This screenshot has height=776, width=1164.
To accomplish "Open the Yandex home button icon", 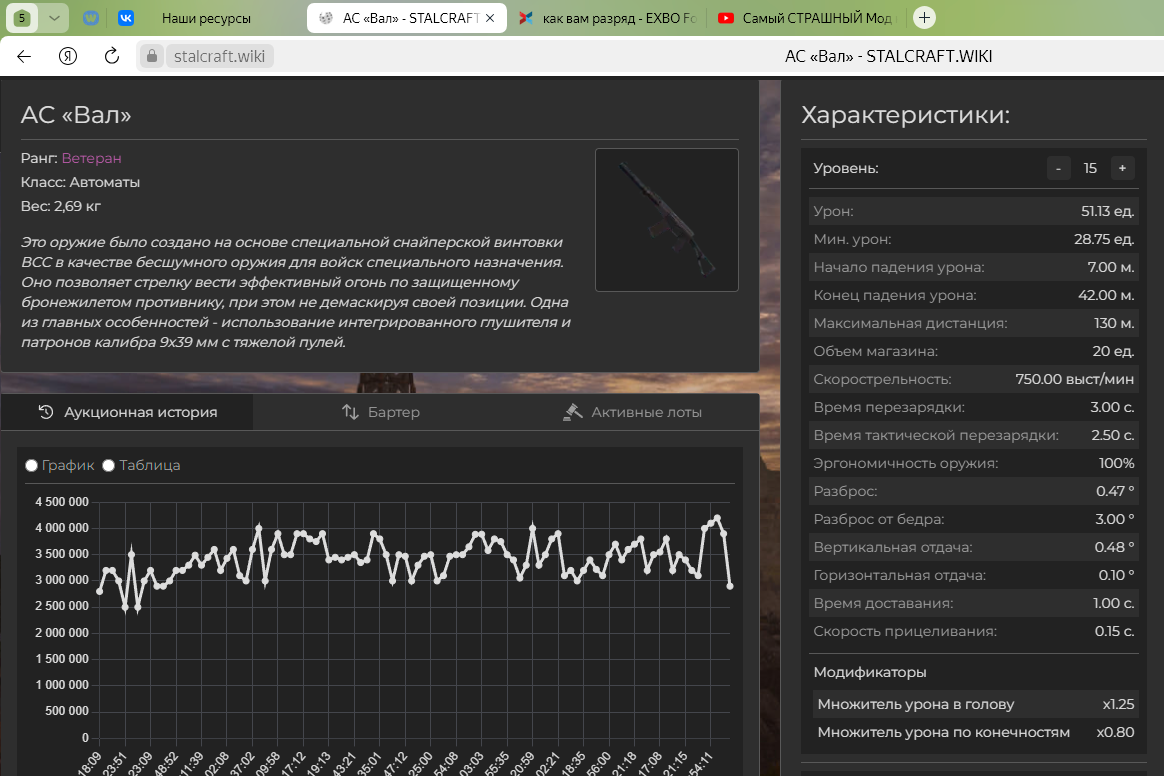I will tap(68, 56).
